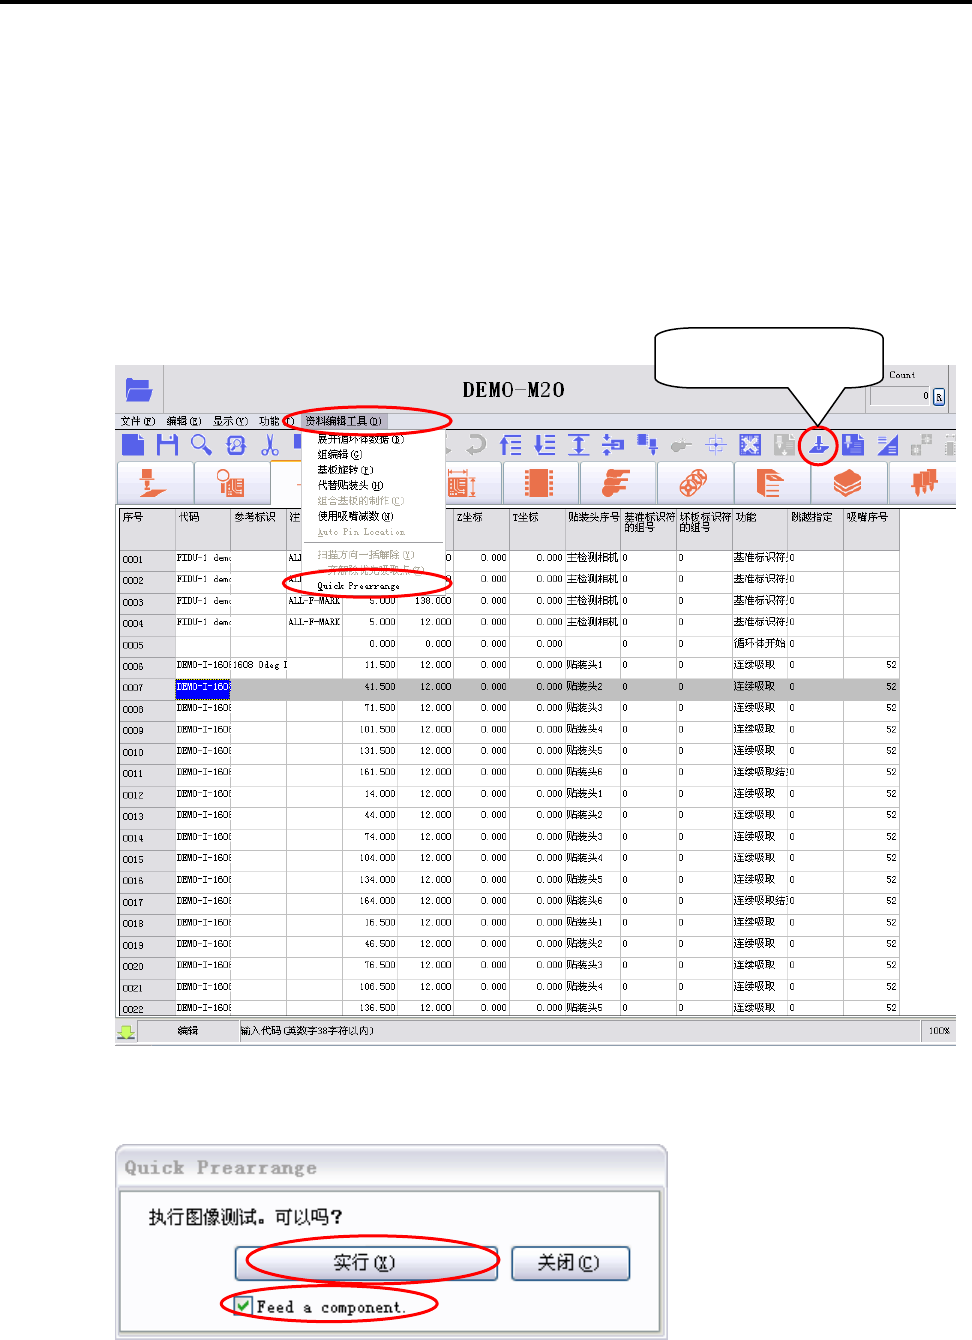
Task: Open the 资料编辑工具(D) menu
Action: pos(343,421)
